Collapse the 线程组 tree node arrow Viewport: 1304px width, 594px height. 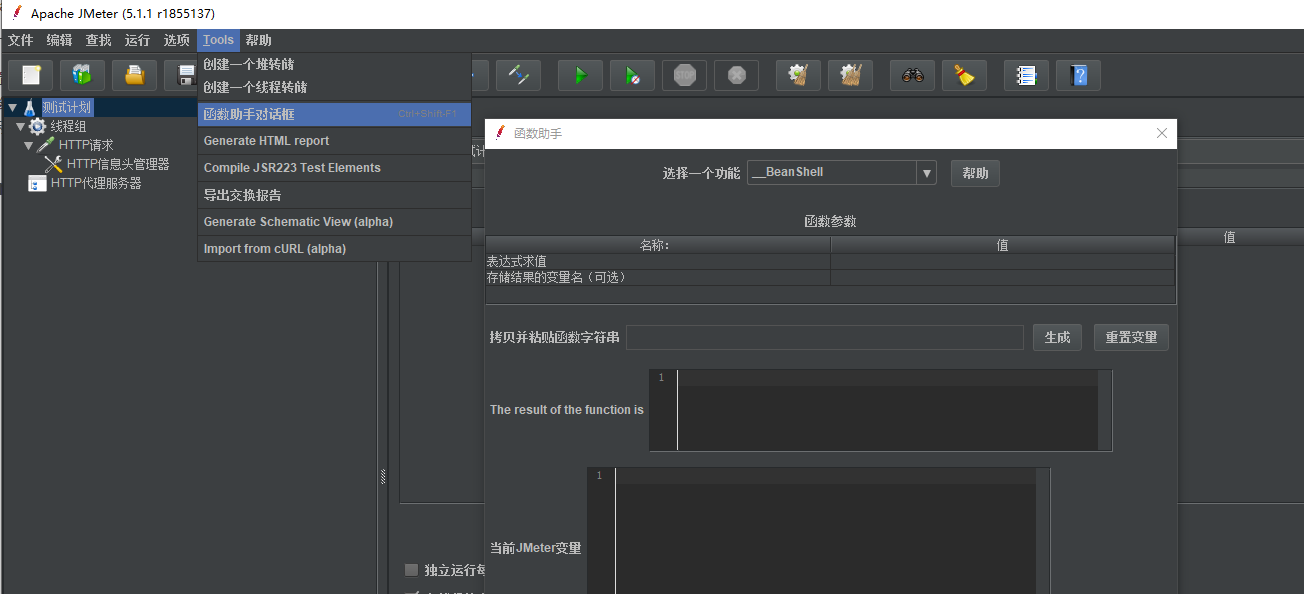pyautogui.click(x=20, y=126)
